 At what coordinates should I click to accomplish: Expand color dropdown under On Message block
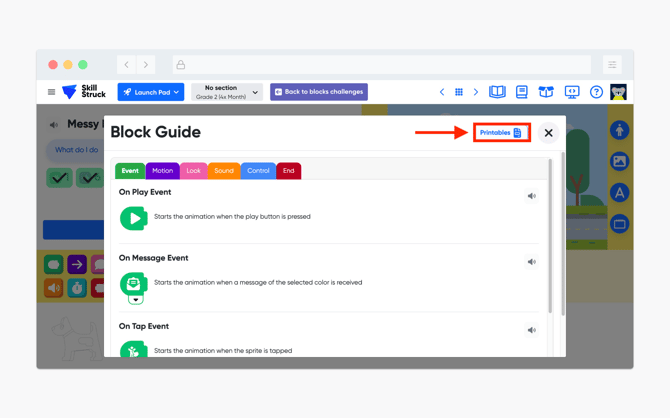[136, 300]
